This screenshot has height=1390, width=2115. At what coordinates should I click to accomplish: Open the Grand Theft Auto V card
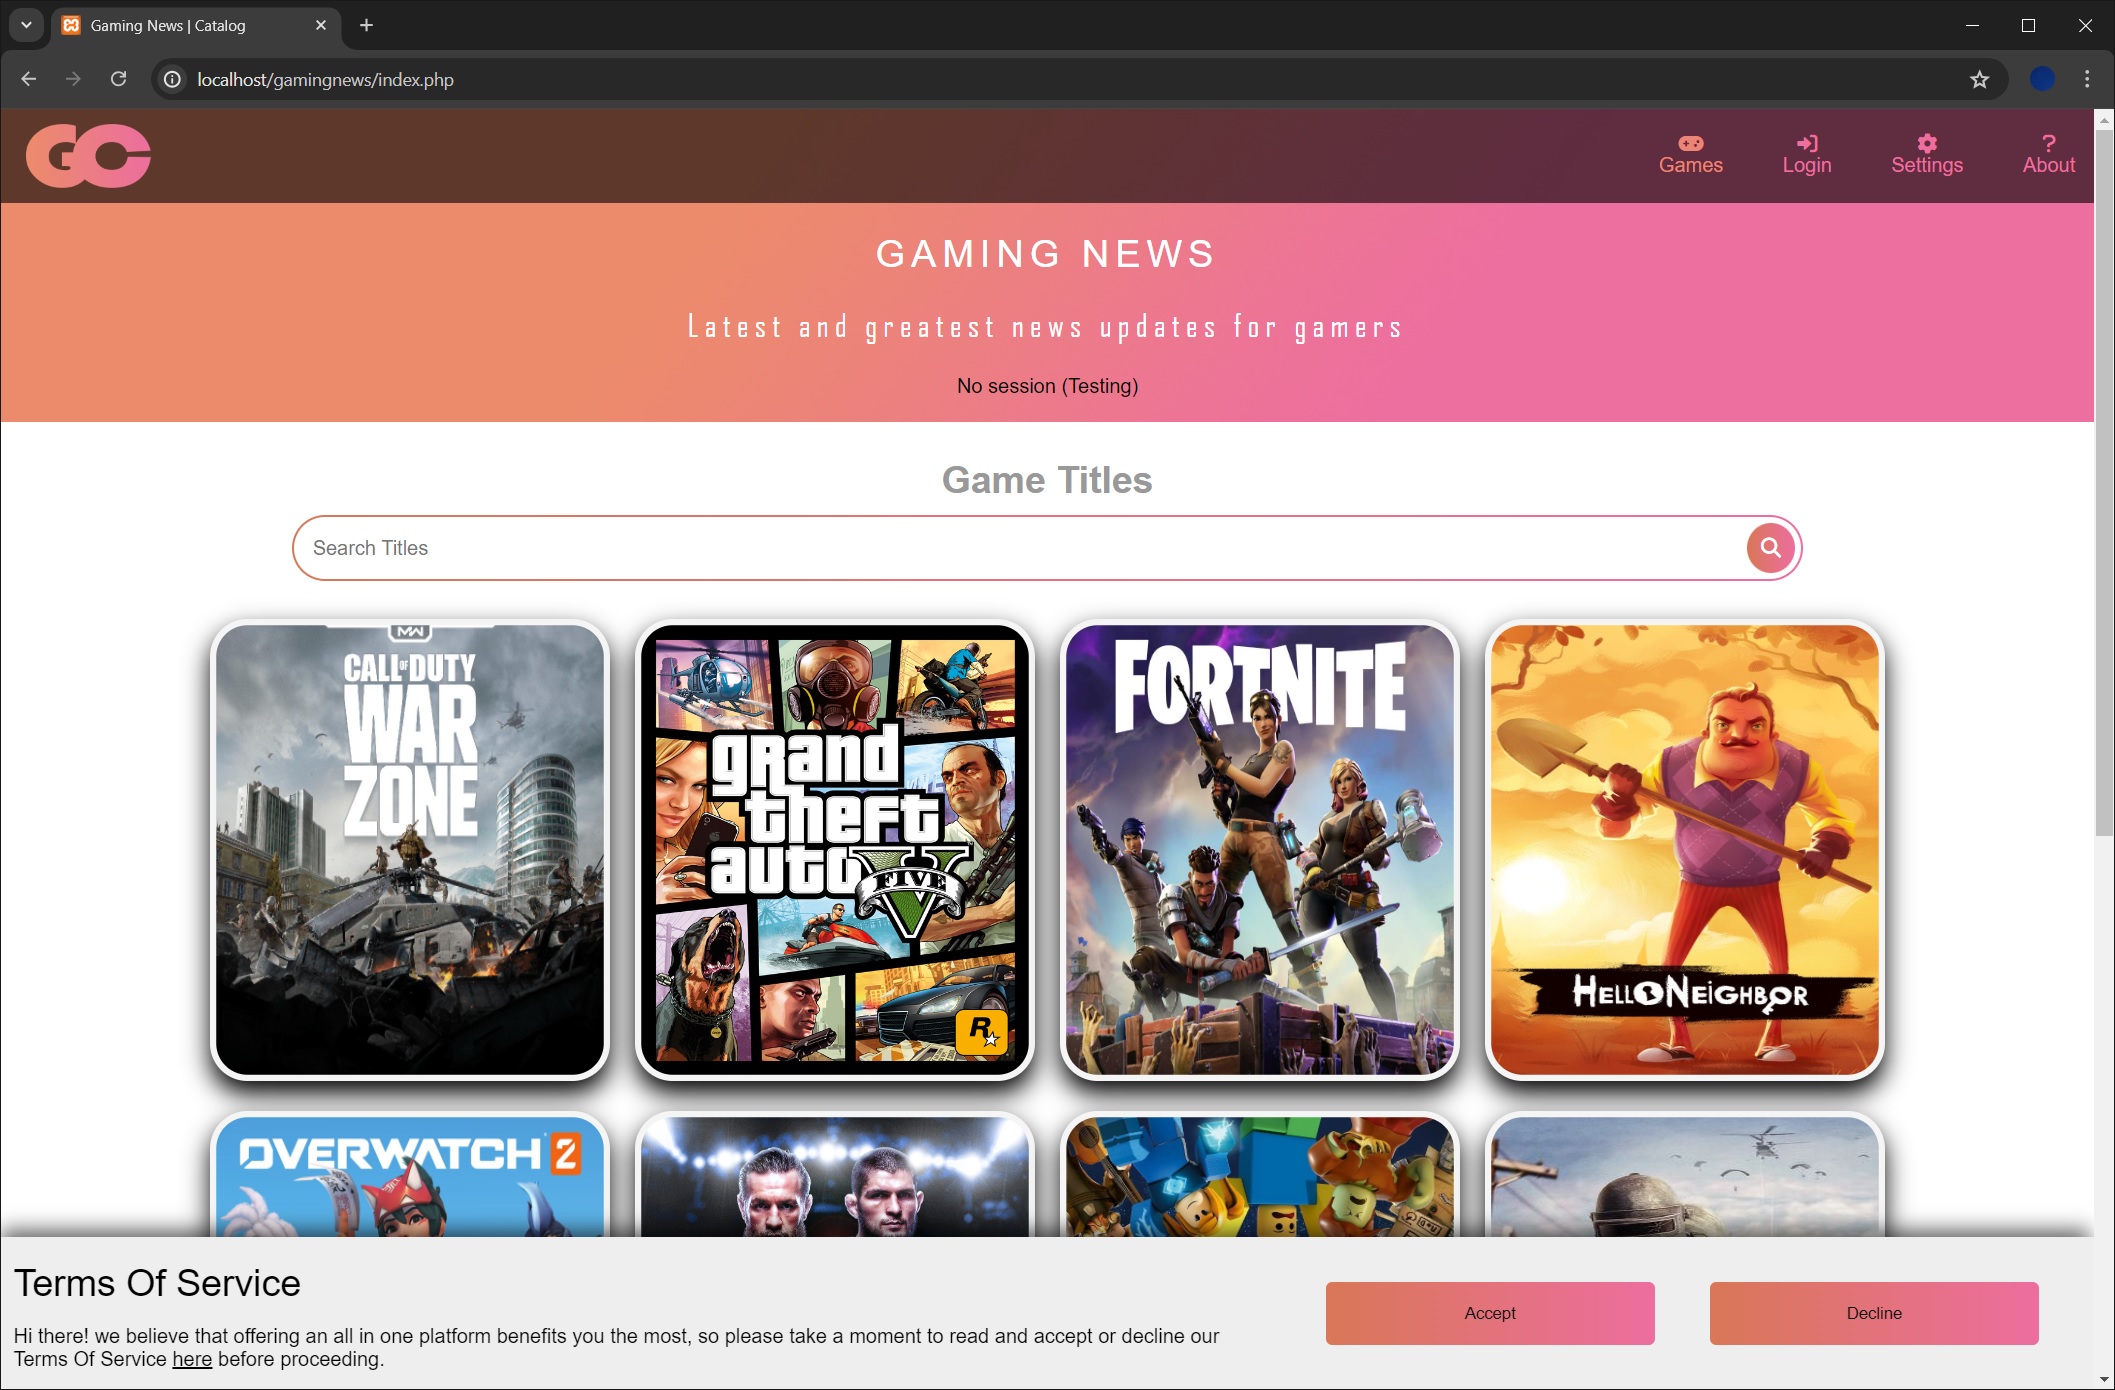(835, 850)
